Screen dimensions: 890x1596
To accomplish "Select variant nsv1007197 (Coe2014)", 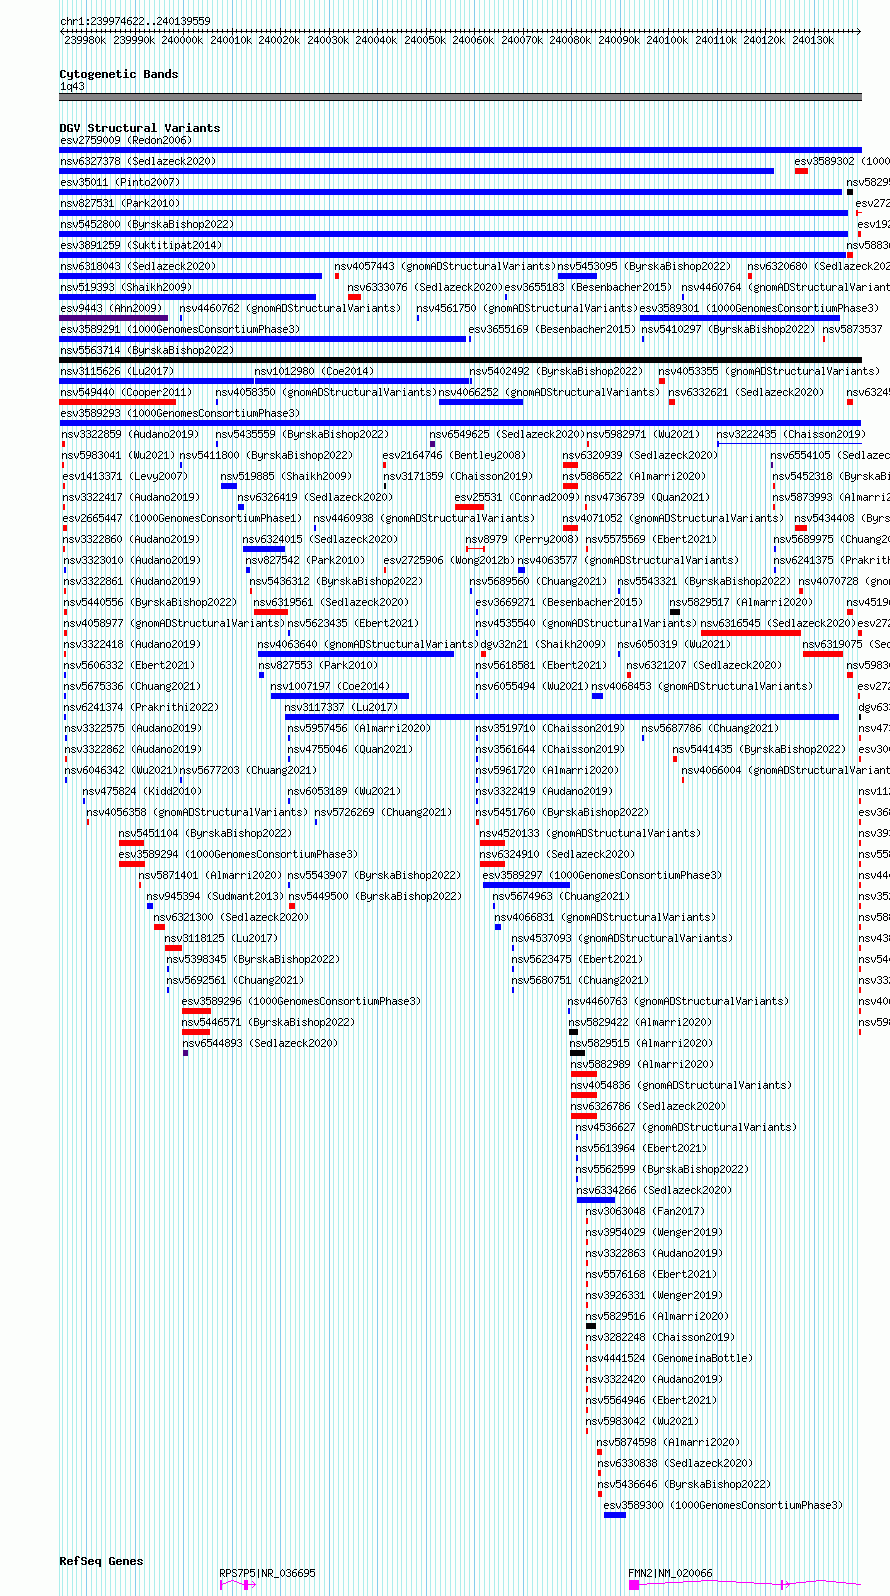I will point(340,696).
